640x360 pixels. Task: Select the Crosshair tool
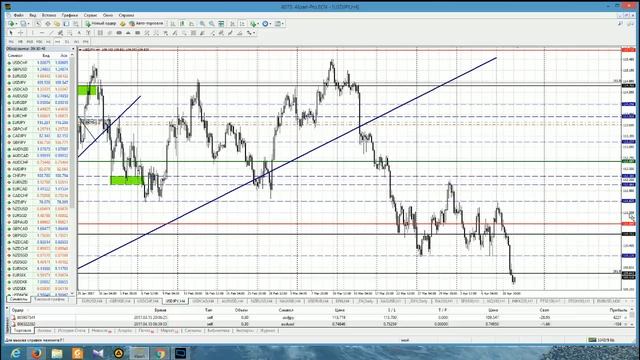(20, 33)
